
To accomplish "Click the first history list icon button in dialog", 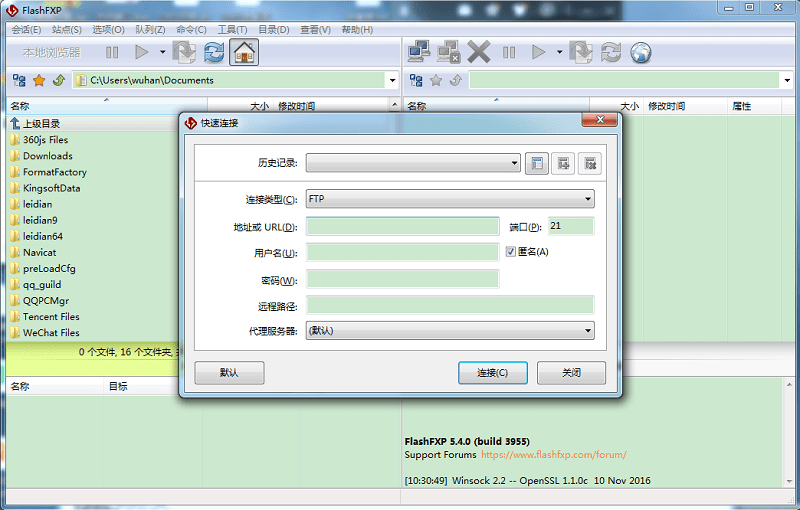I will [x=537, y=163].
